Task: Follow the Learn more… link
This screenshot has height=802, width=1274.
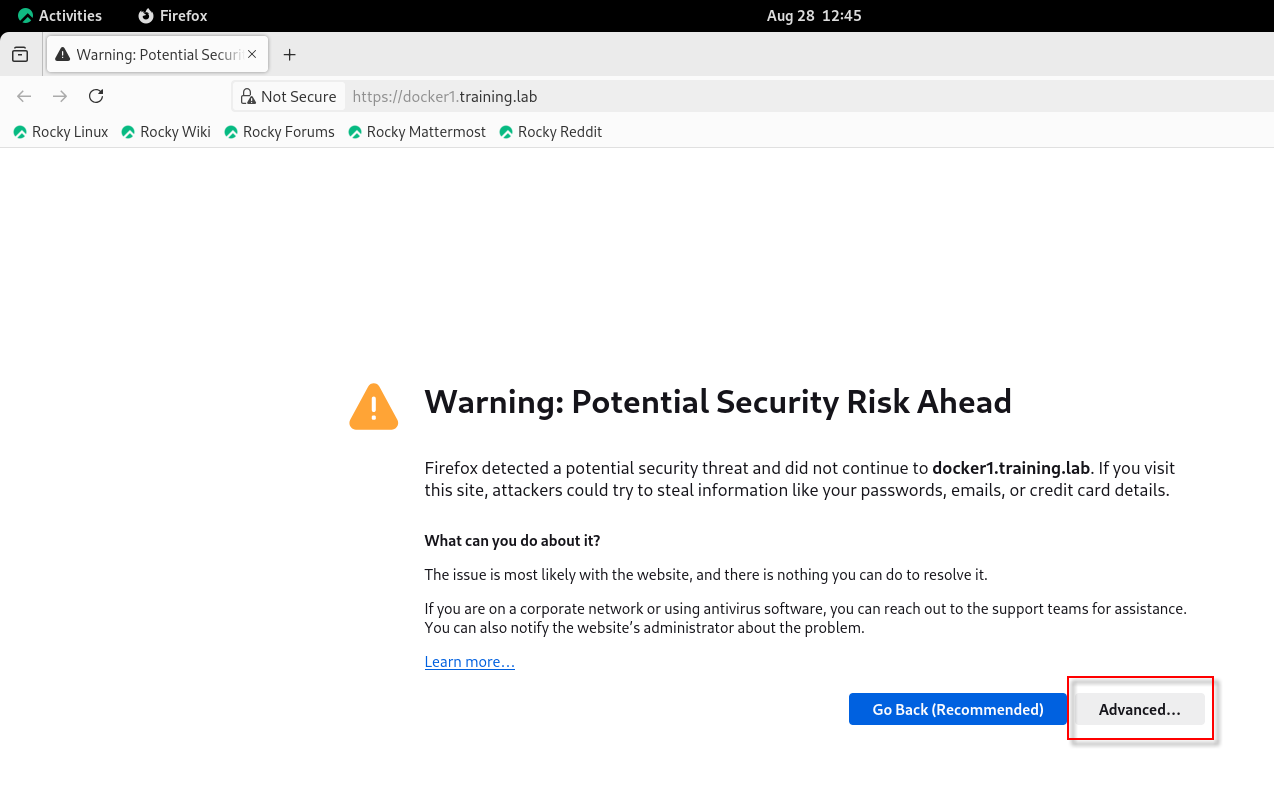Action: click(x=469, y=662)
